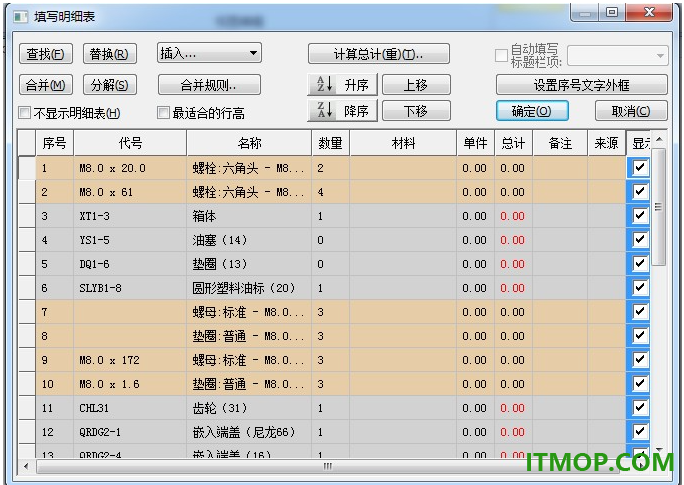
Task: Click the 名称 column header
Action: pos(249,143)
